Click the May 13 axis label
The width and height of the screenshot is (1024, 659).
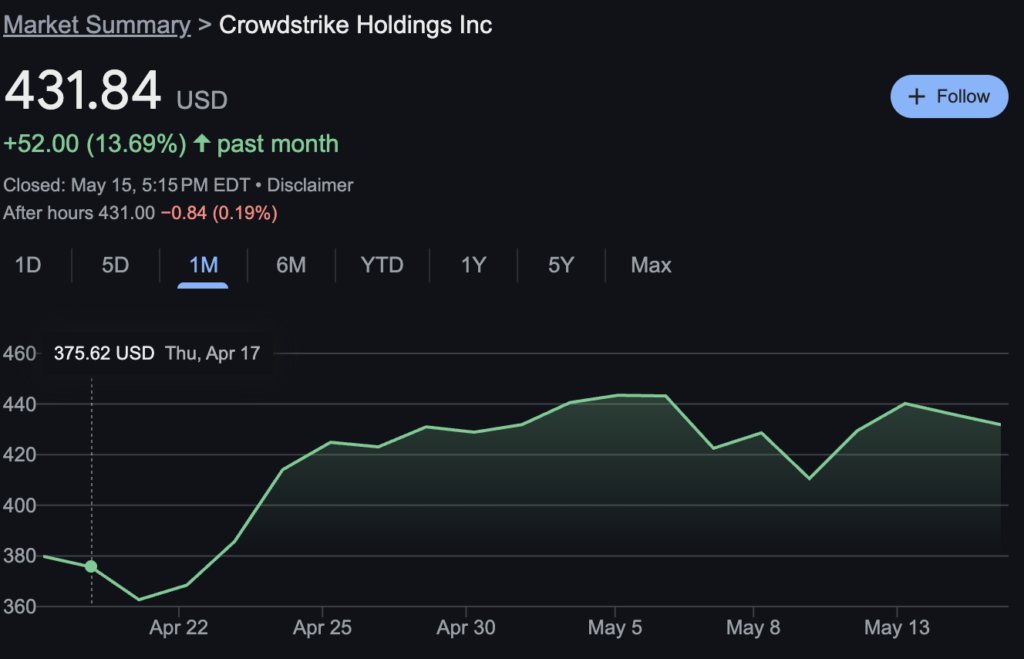[897, 628]
